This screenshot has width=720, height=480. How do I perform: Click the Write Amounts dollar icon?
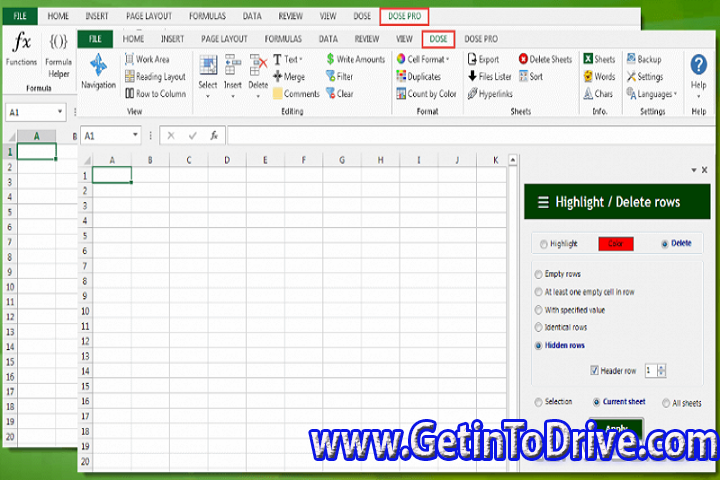pyautogui.click(x=330, y=59)
